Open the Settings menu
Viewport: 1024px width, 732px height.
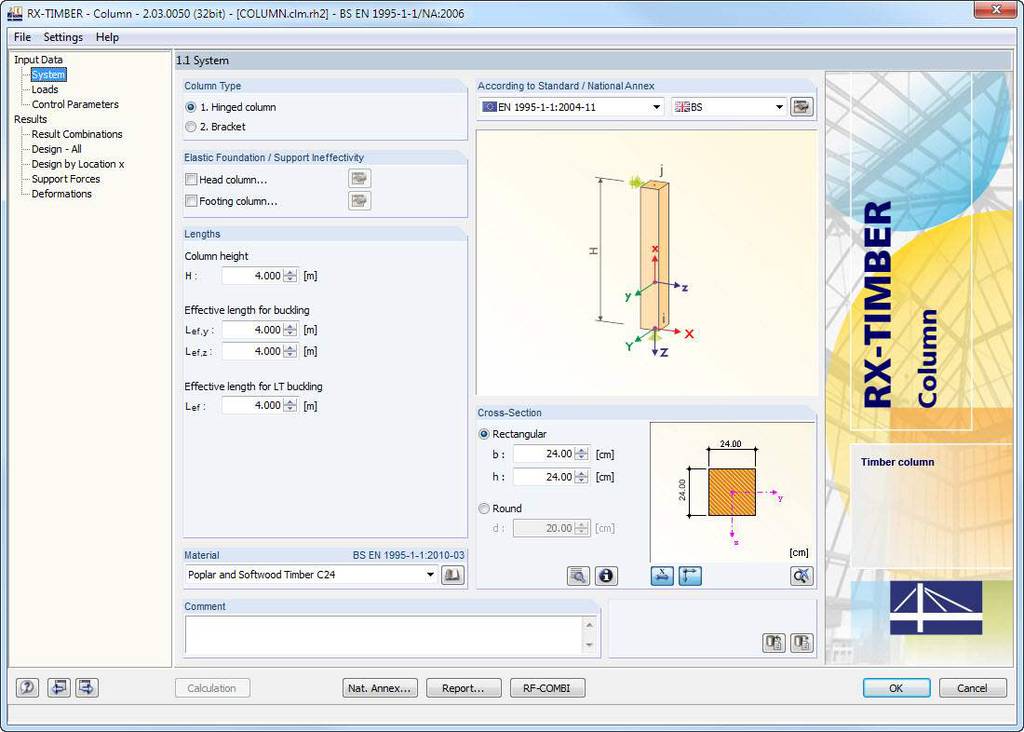coord(63,37)
